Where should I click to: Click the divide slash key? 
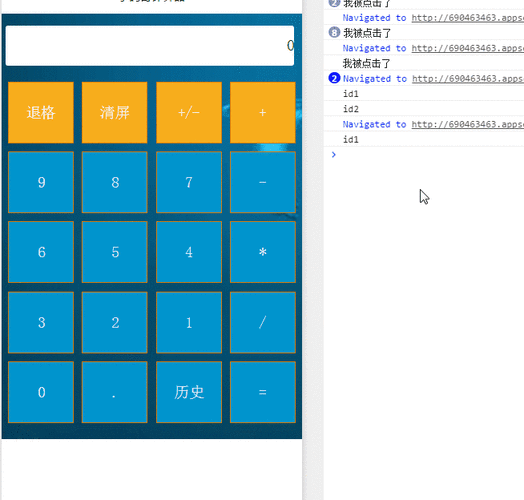click(x=263, y=323)
